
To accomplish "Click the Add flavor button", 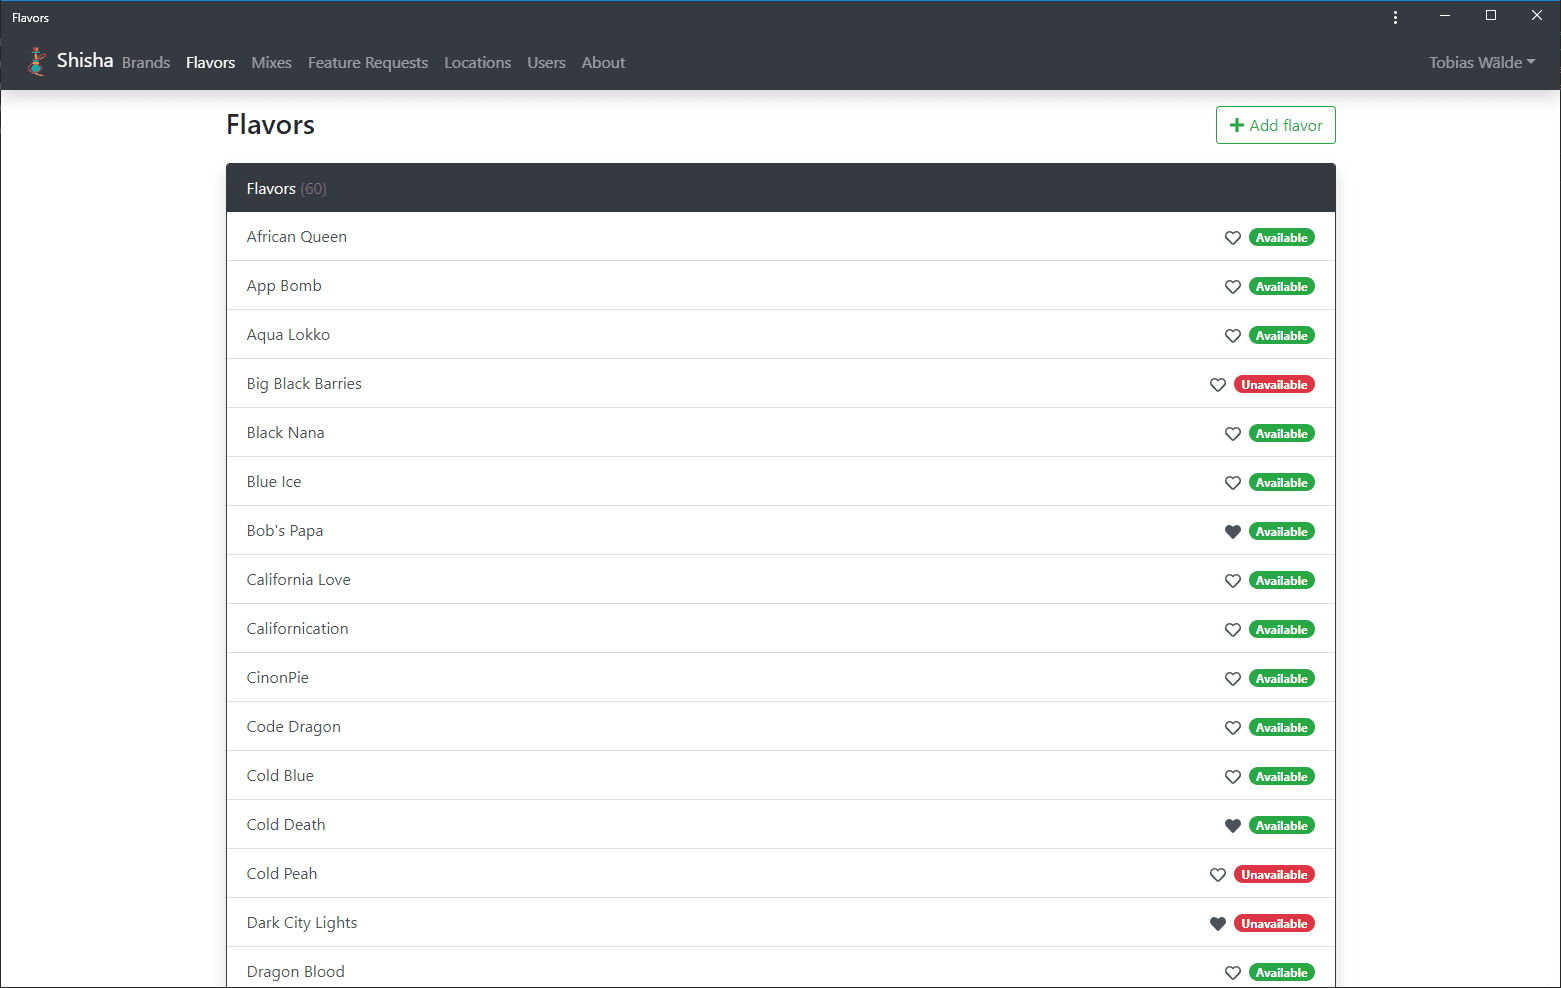I will [1276, 125].
